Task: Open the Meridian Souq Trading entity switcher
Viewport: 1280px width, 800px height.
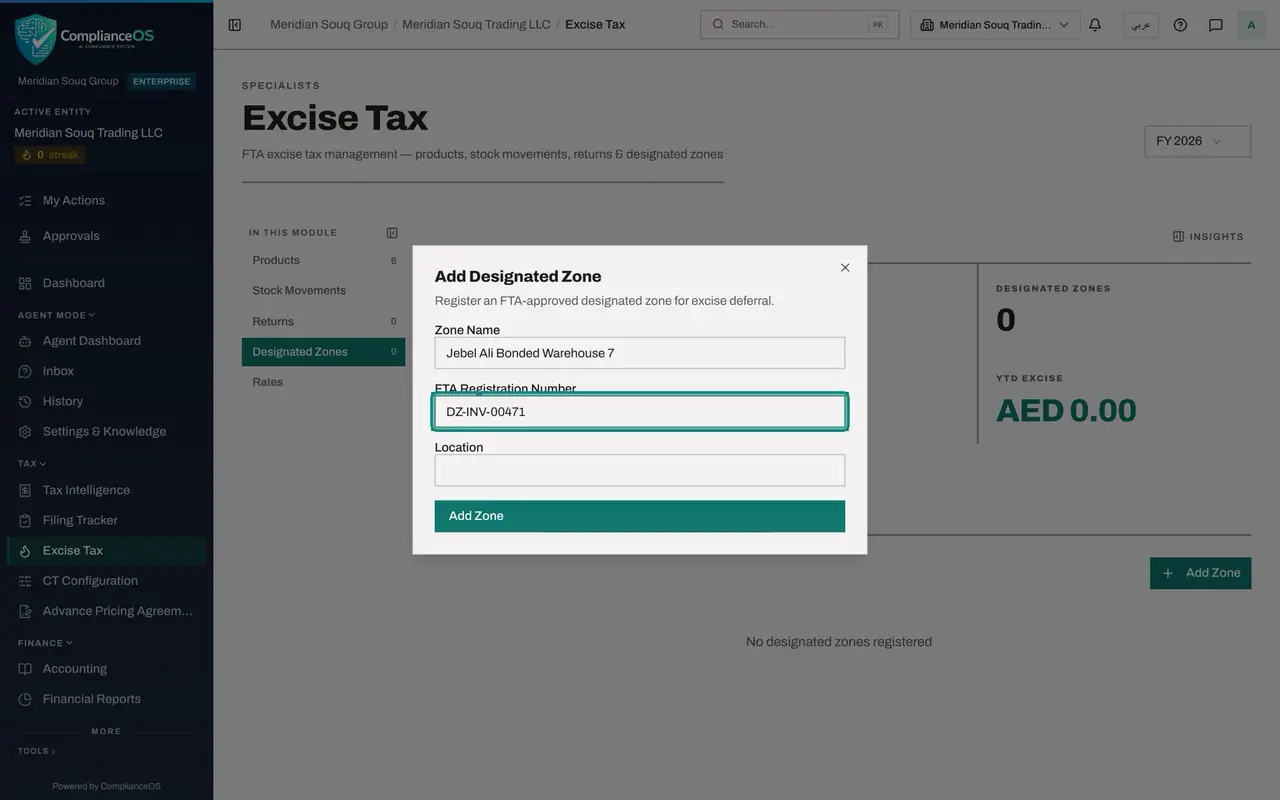Action: (x=995, y=25)
